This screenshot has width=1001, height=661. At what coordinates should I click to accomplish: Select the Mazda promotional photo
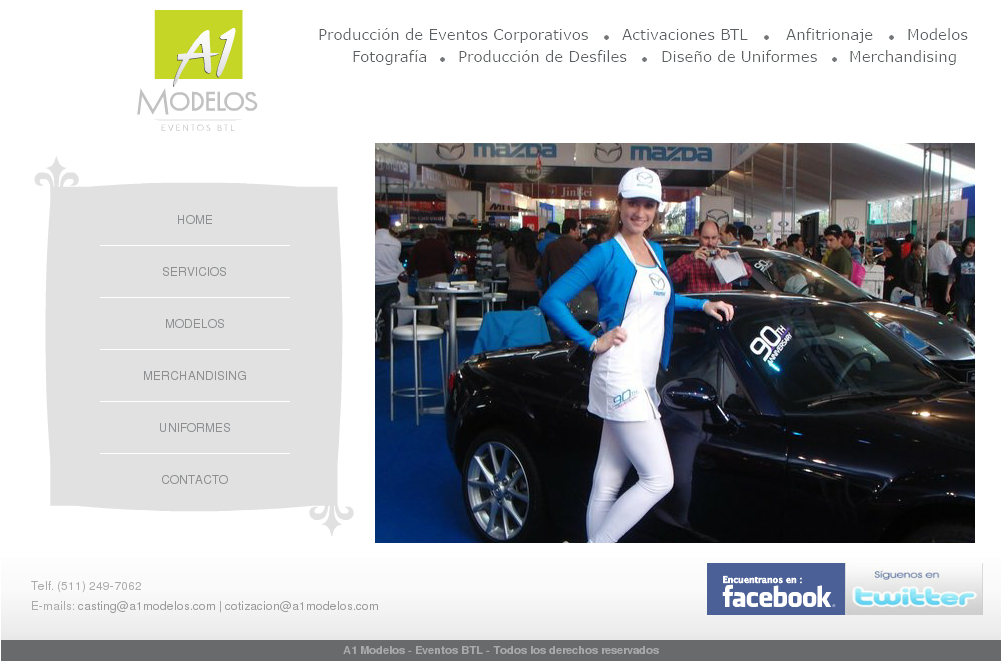[x=676, y=342]
